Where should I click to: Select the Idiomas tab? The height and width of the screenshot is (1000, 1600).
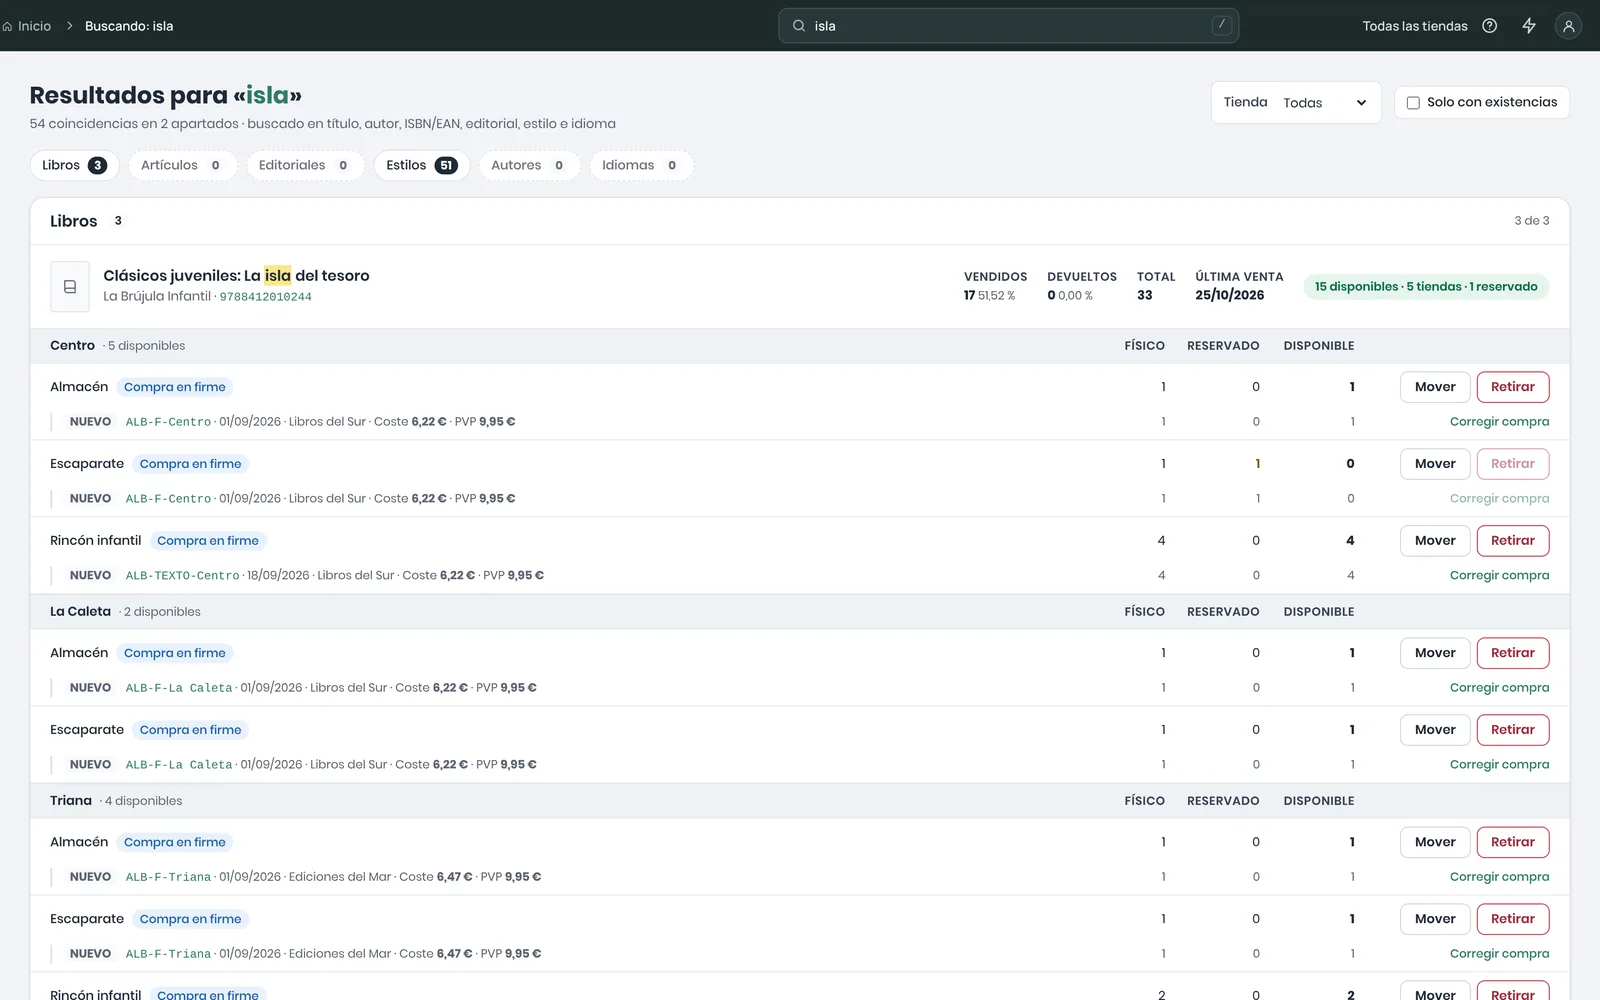[641, 165]
